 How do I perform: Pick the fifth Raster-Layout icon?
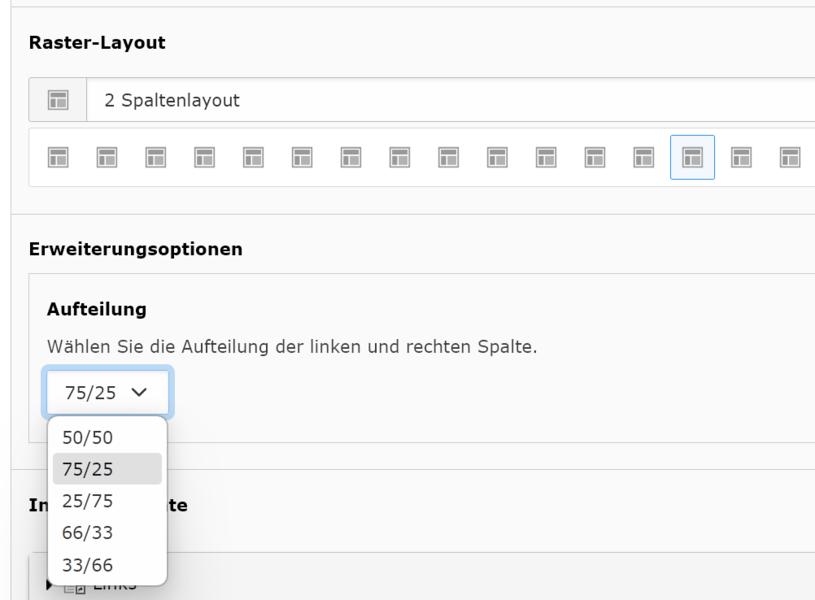[x=254, y=157]
